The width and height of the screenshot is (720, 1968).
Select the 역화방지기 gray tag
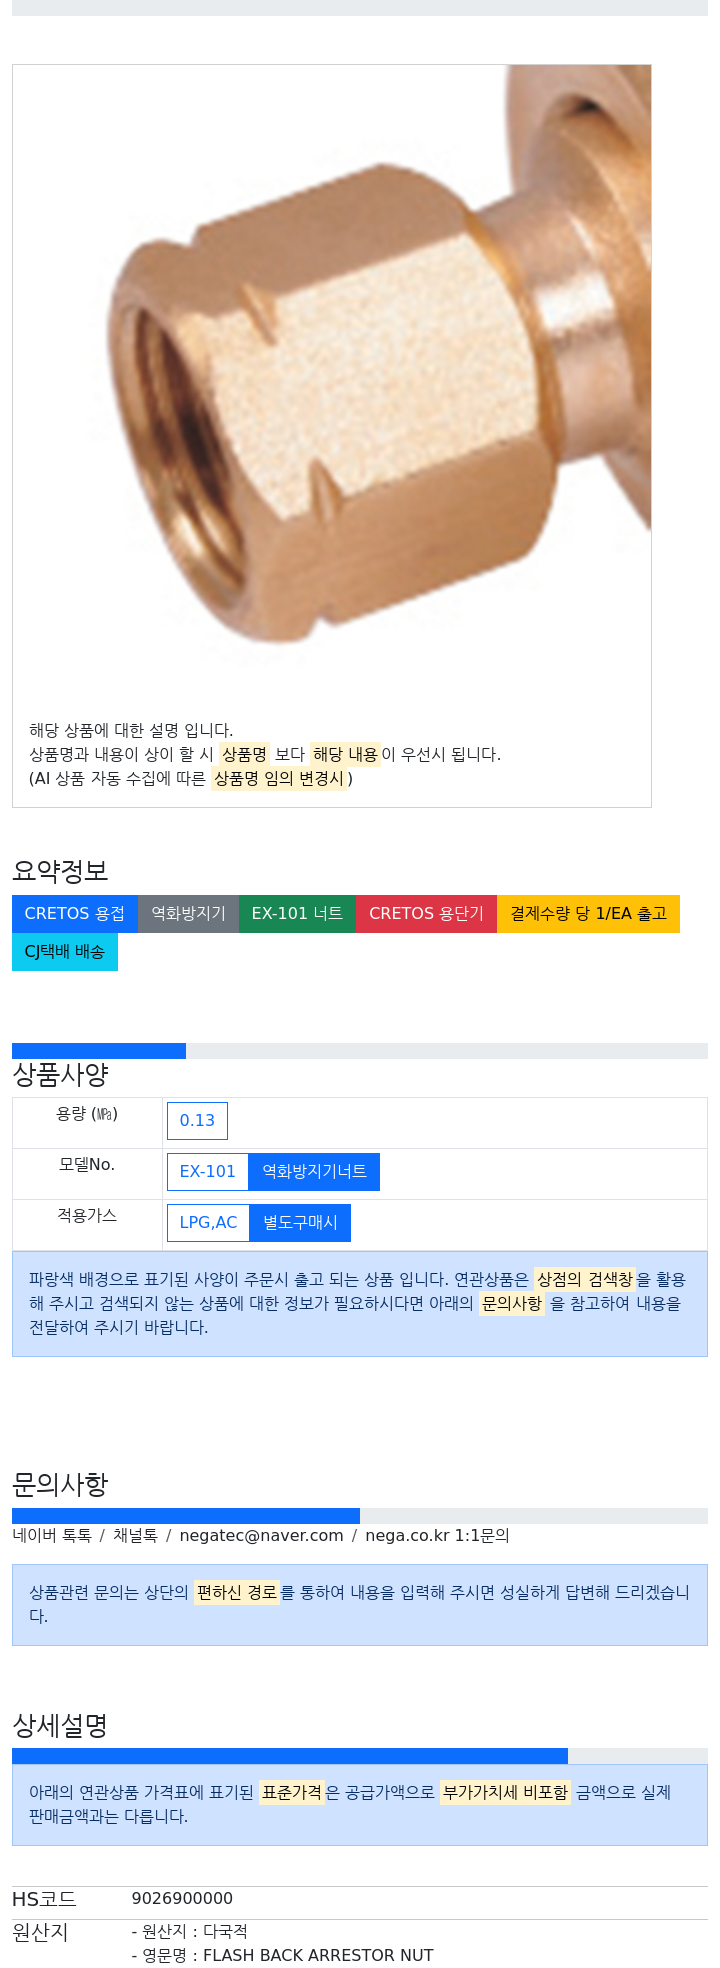click(x=188, y=914)
